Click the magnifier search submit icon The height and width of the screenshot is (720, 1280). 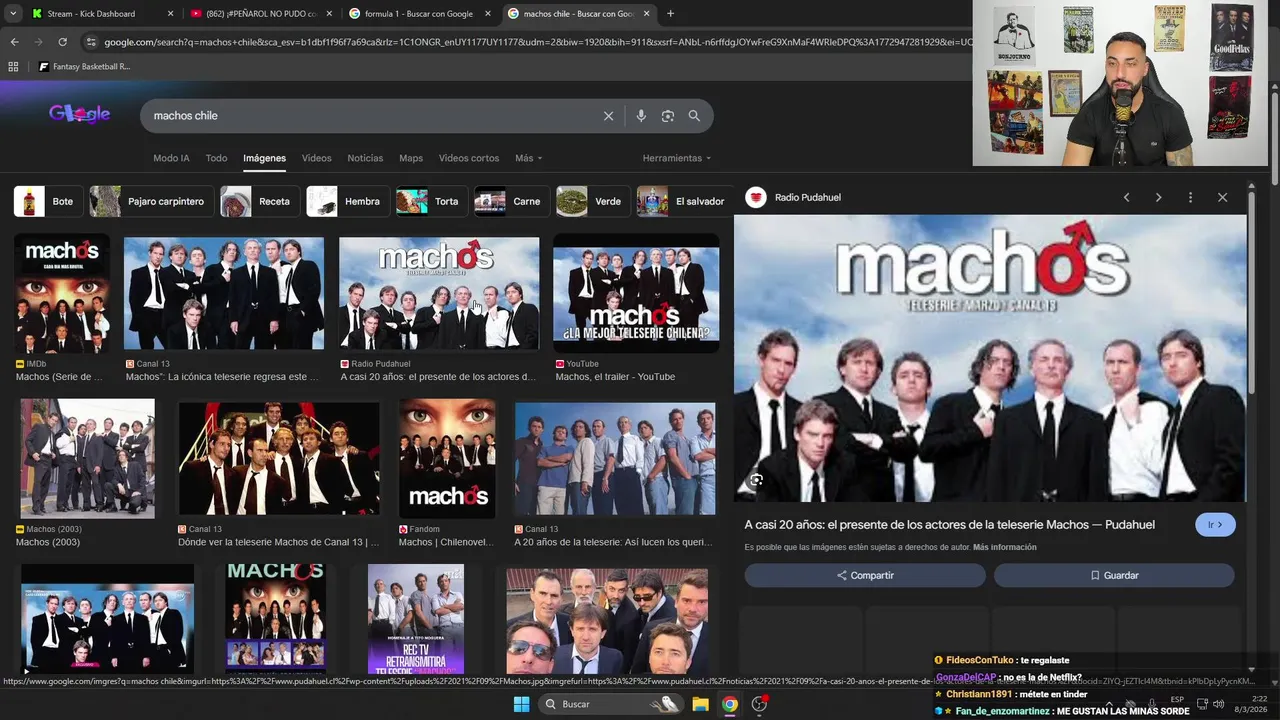pos(694,116)
